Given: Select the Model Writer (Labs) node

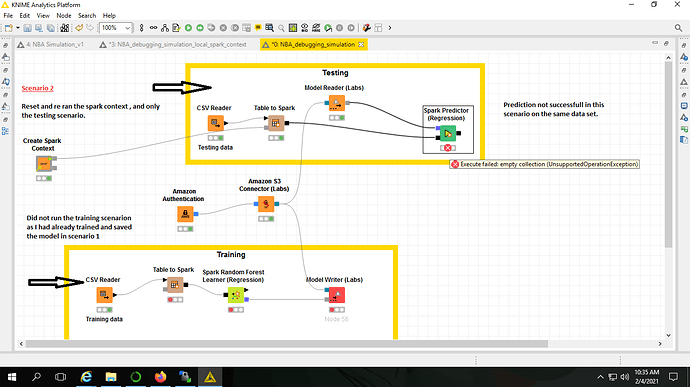Looking at the screenshot, I should pyautogui.click(x=336, y=295).
